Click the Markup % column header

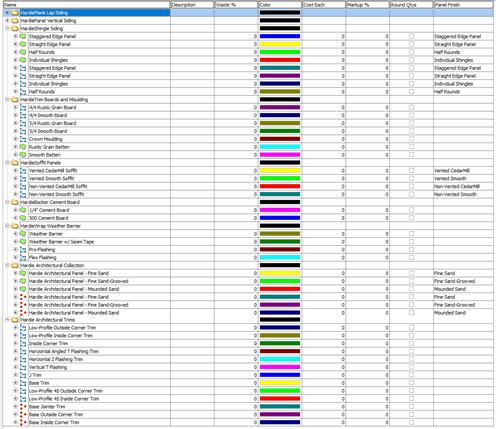[368, 5]
